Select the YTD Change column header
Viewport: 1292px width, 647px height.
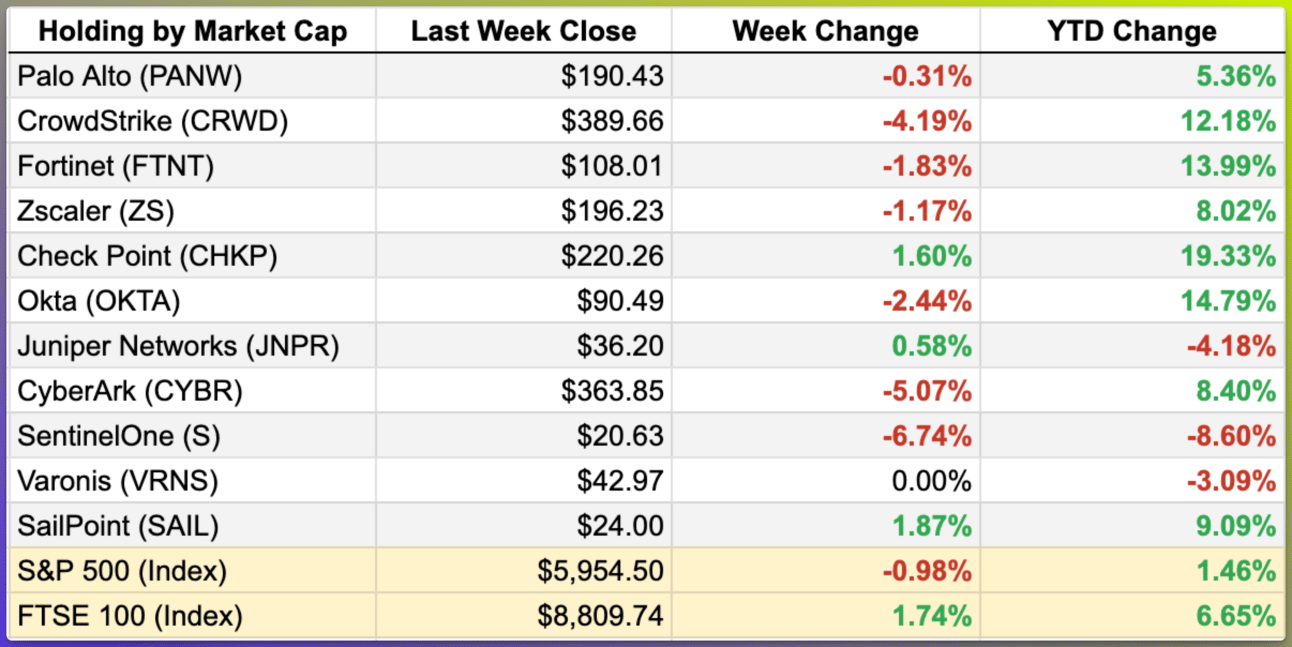(1132, 31)
